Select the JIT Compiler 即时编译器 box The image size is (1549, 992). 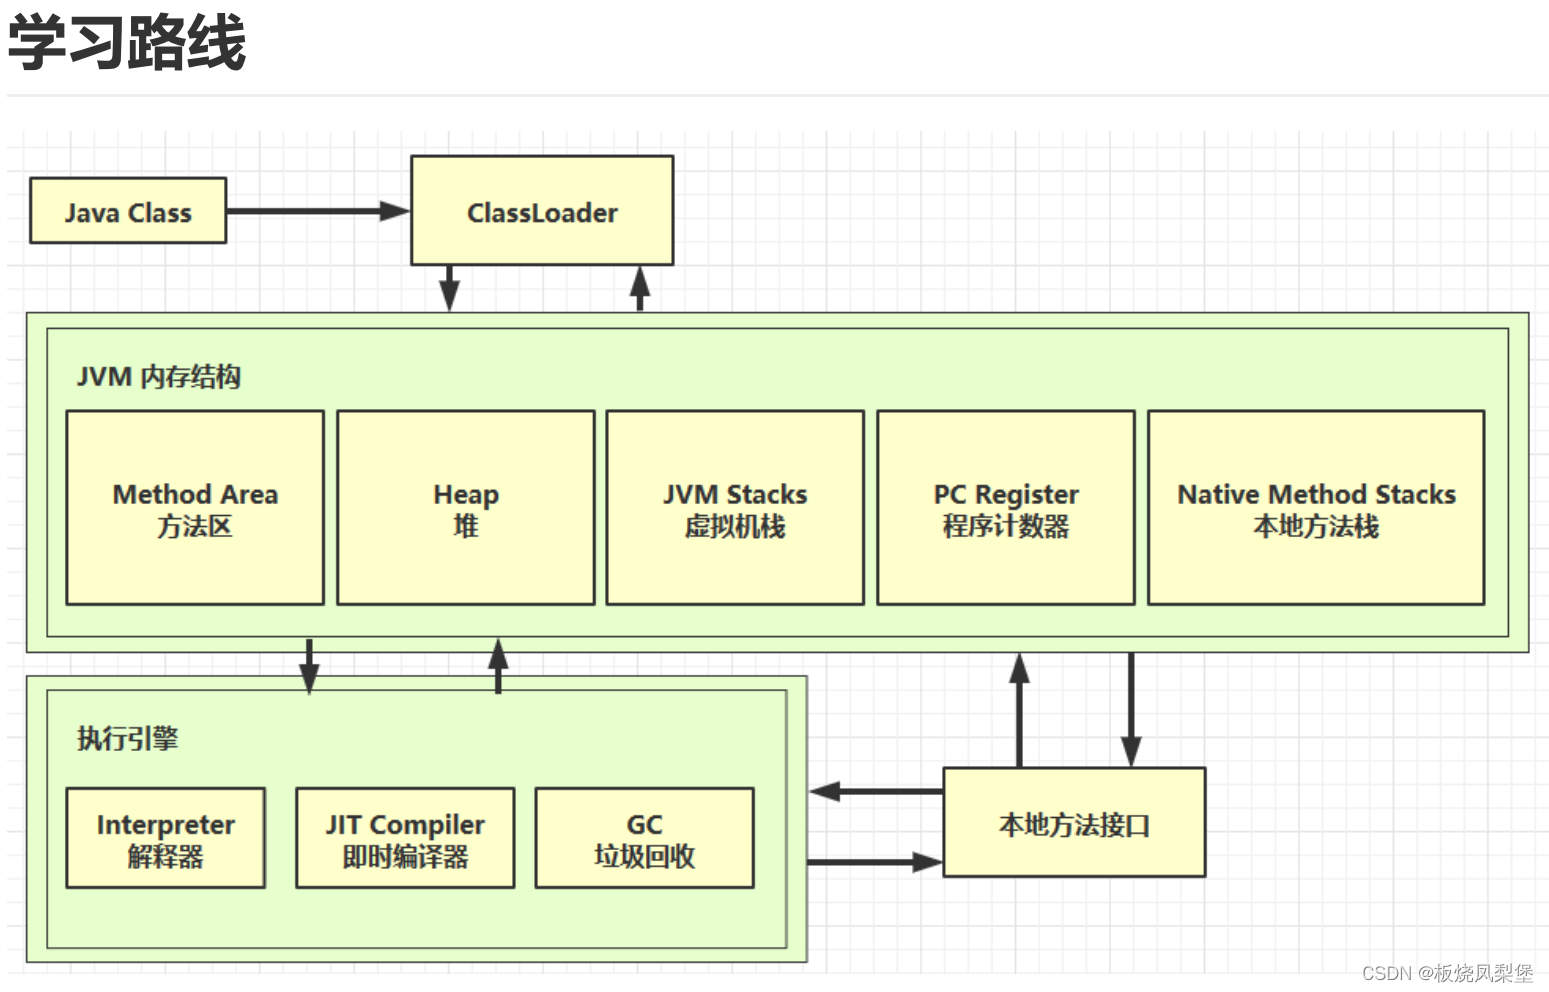coord(405,838)
